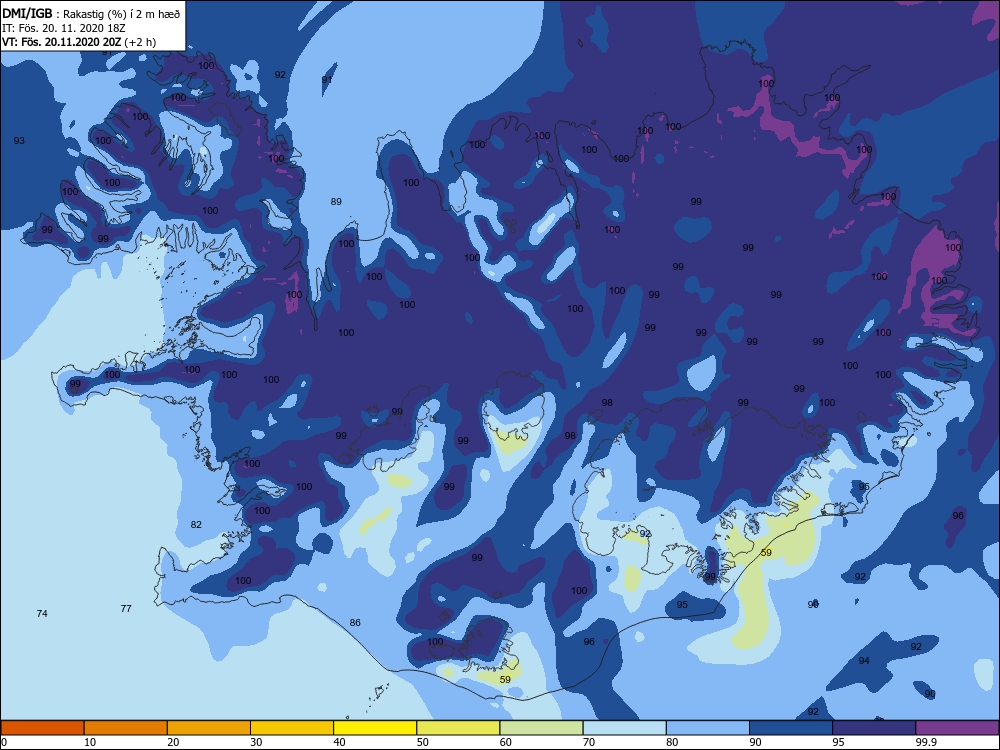The width and height of the screenshot is (1000, 750).
Task: Click the legend tick label '60'
Action: (506, 742)
